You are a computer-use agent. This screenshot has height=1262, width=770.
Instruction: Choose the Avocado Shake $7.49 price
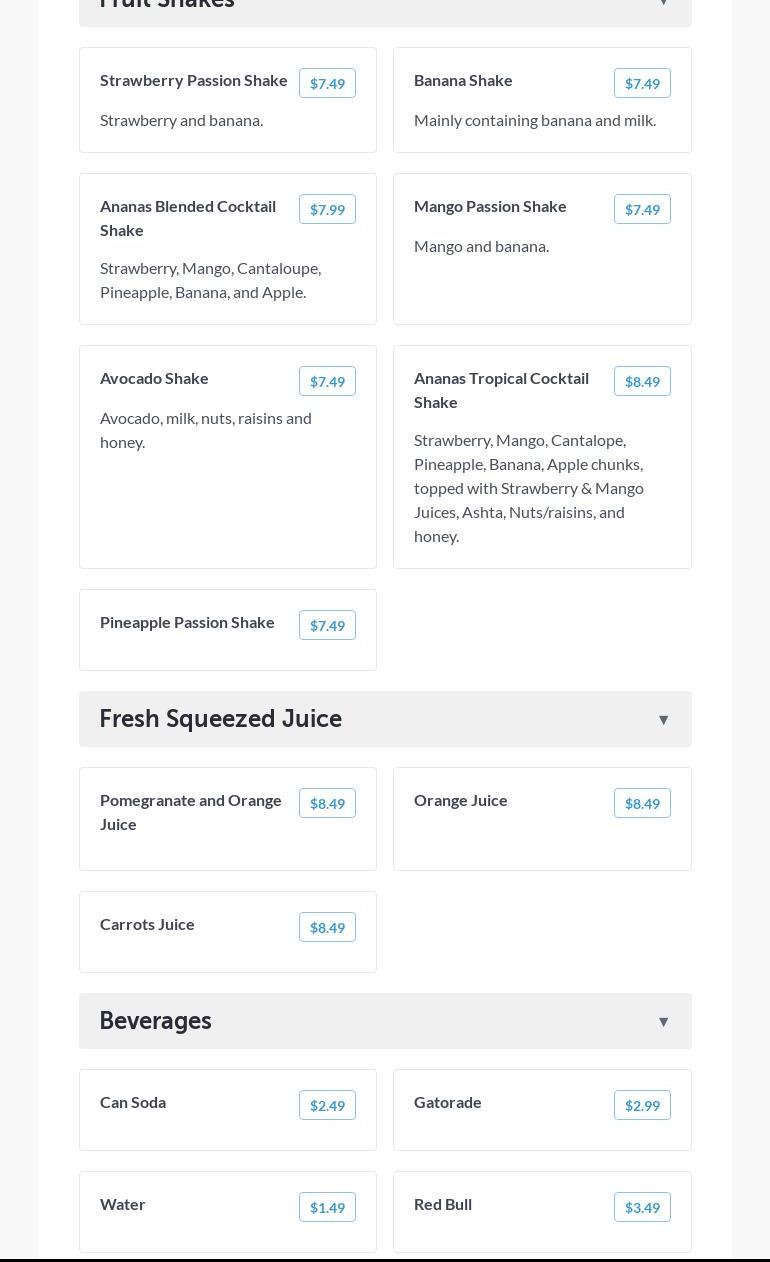327,381
